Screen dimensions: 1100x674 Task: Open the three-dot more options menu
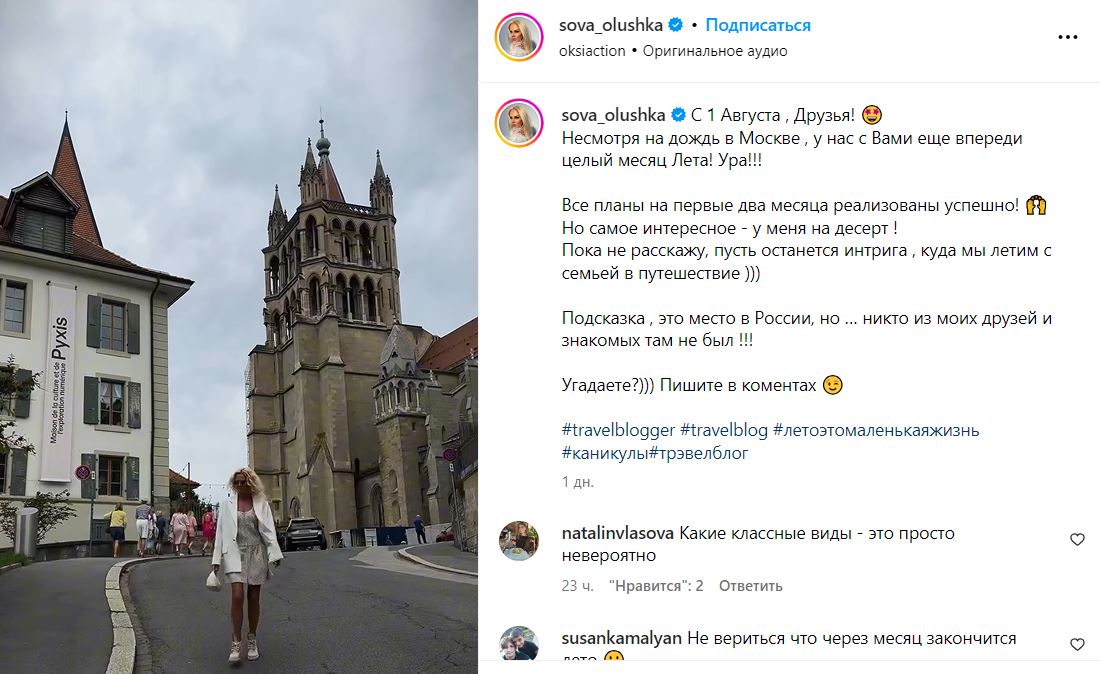click(x=1067, y=37)
